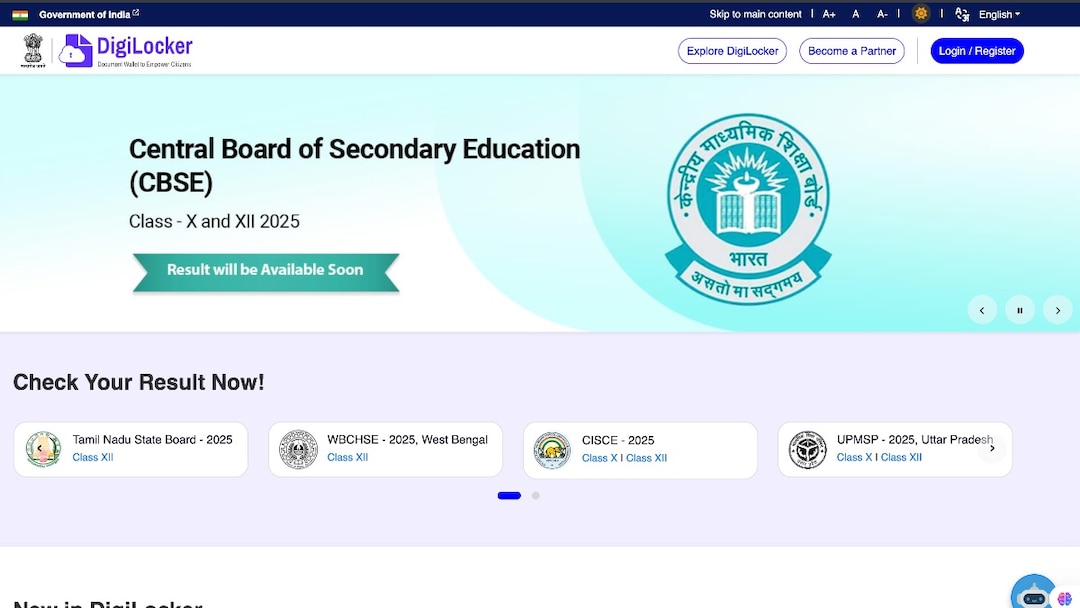Click the translate languages icon
This screenshot has width=1080, height=608.
(x=961, y=14)
